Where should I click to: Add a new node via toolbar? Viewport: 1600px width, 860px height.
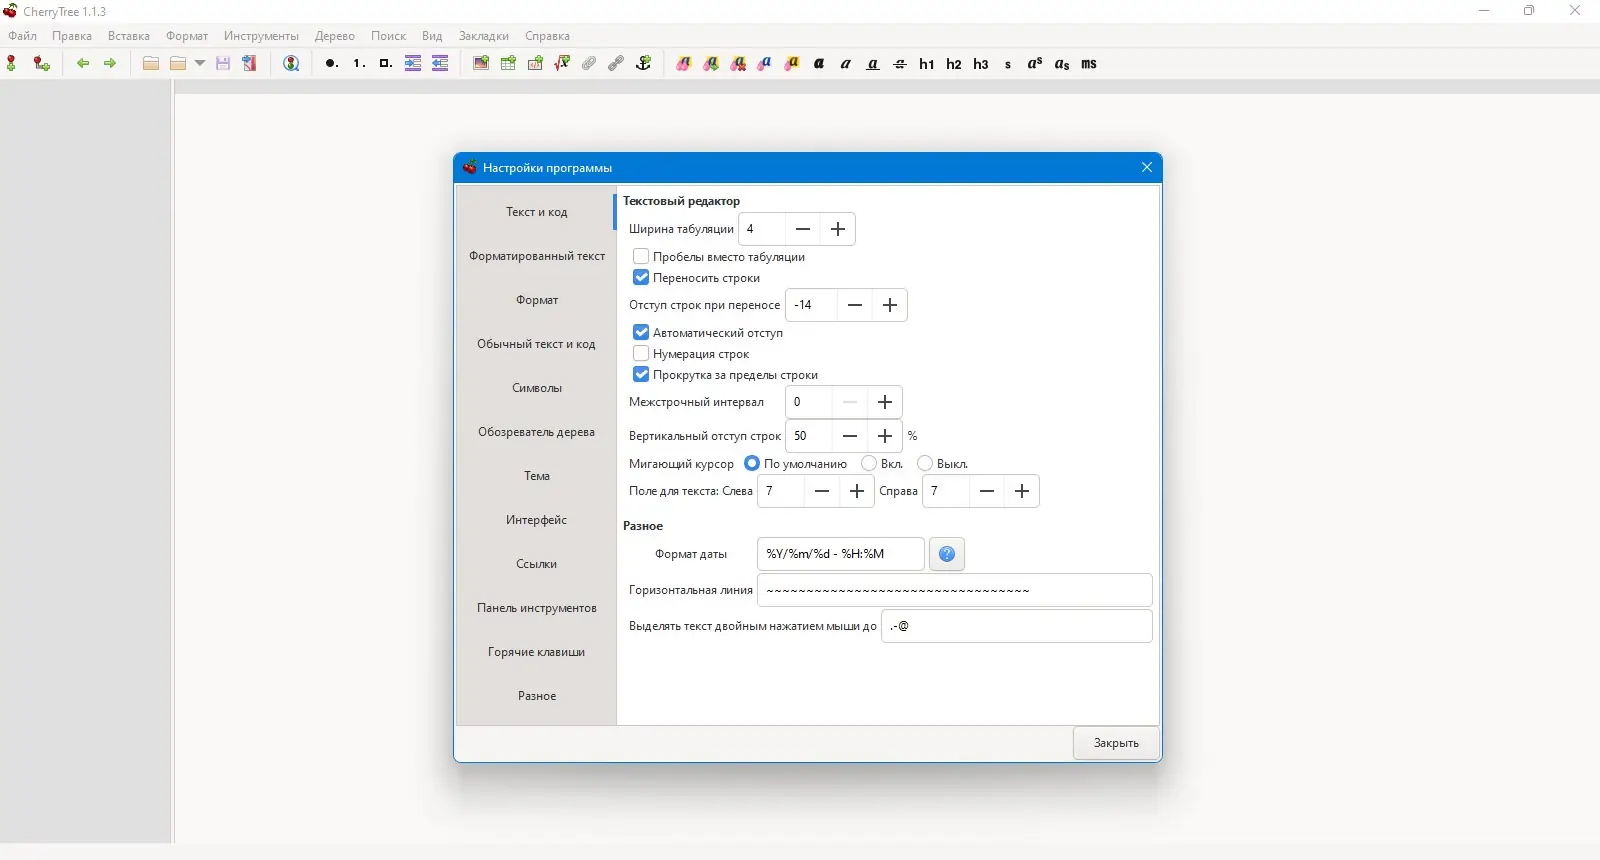[x=12, y=64]
